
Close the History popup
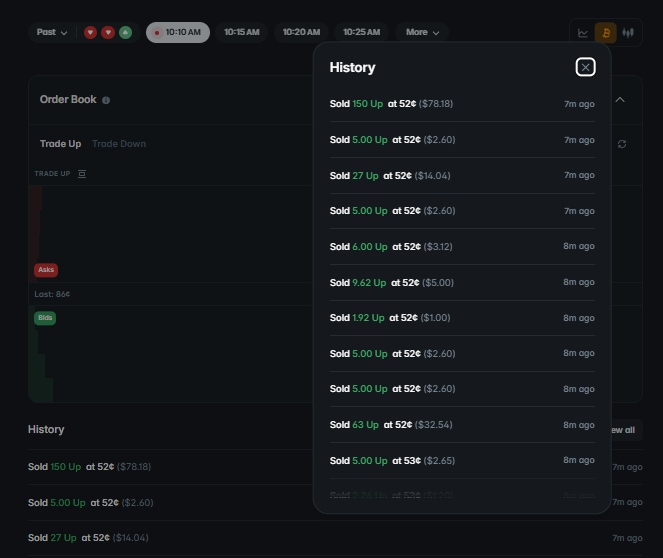tap(585, 67)
